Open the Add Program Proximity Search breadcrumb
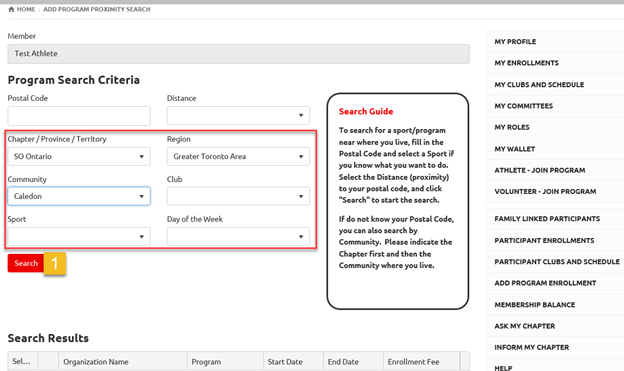The width and height of the screenshot is (624, 371). pos(97,9)
